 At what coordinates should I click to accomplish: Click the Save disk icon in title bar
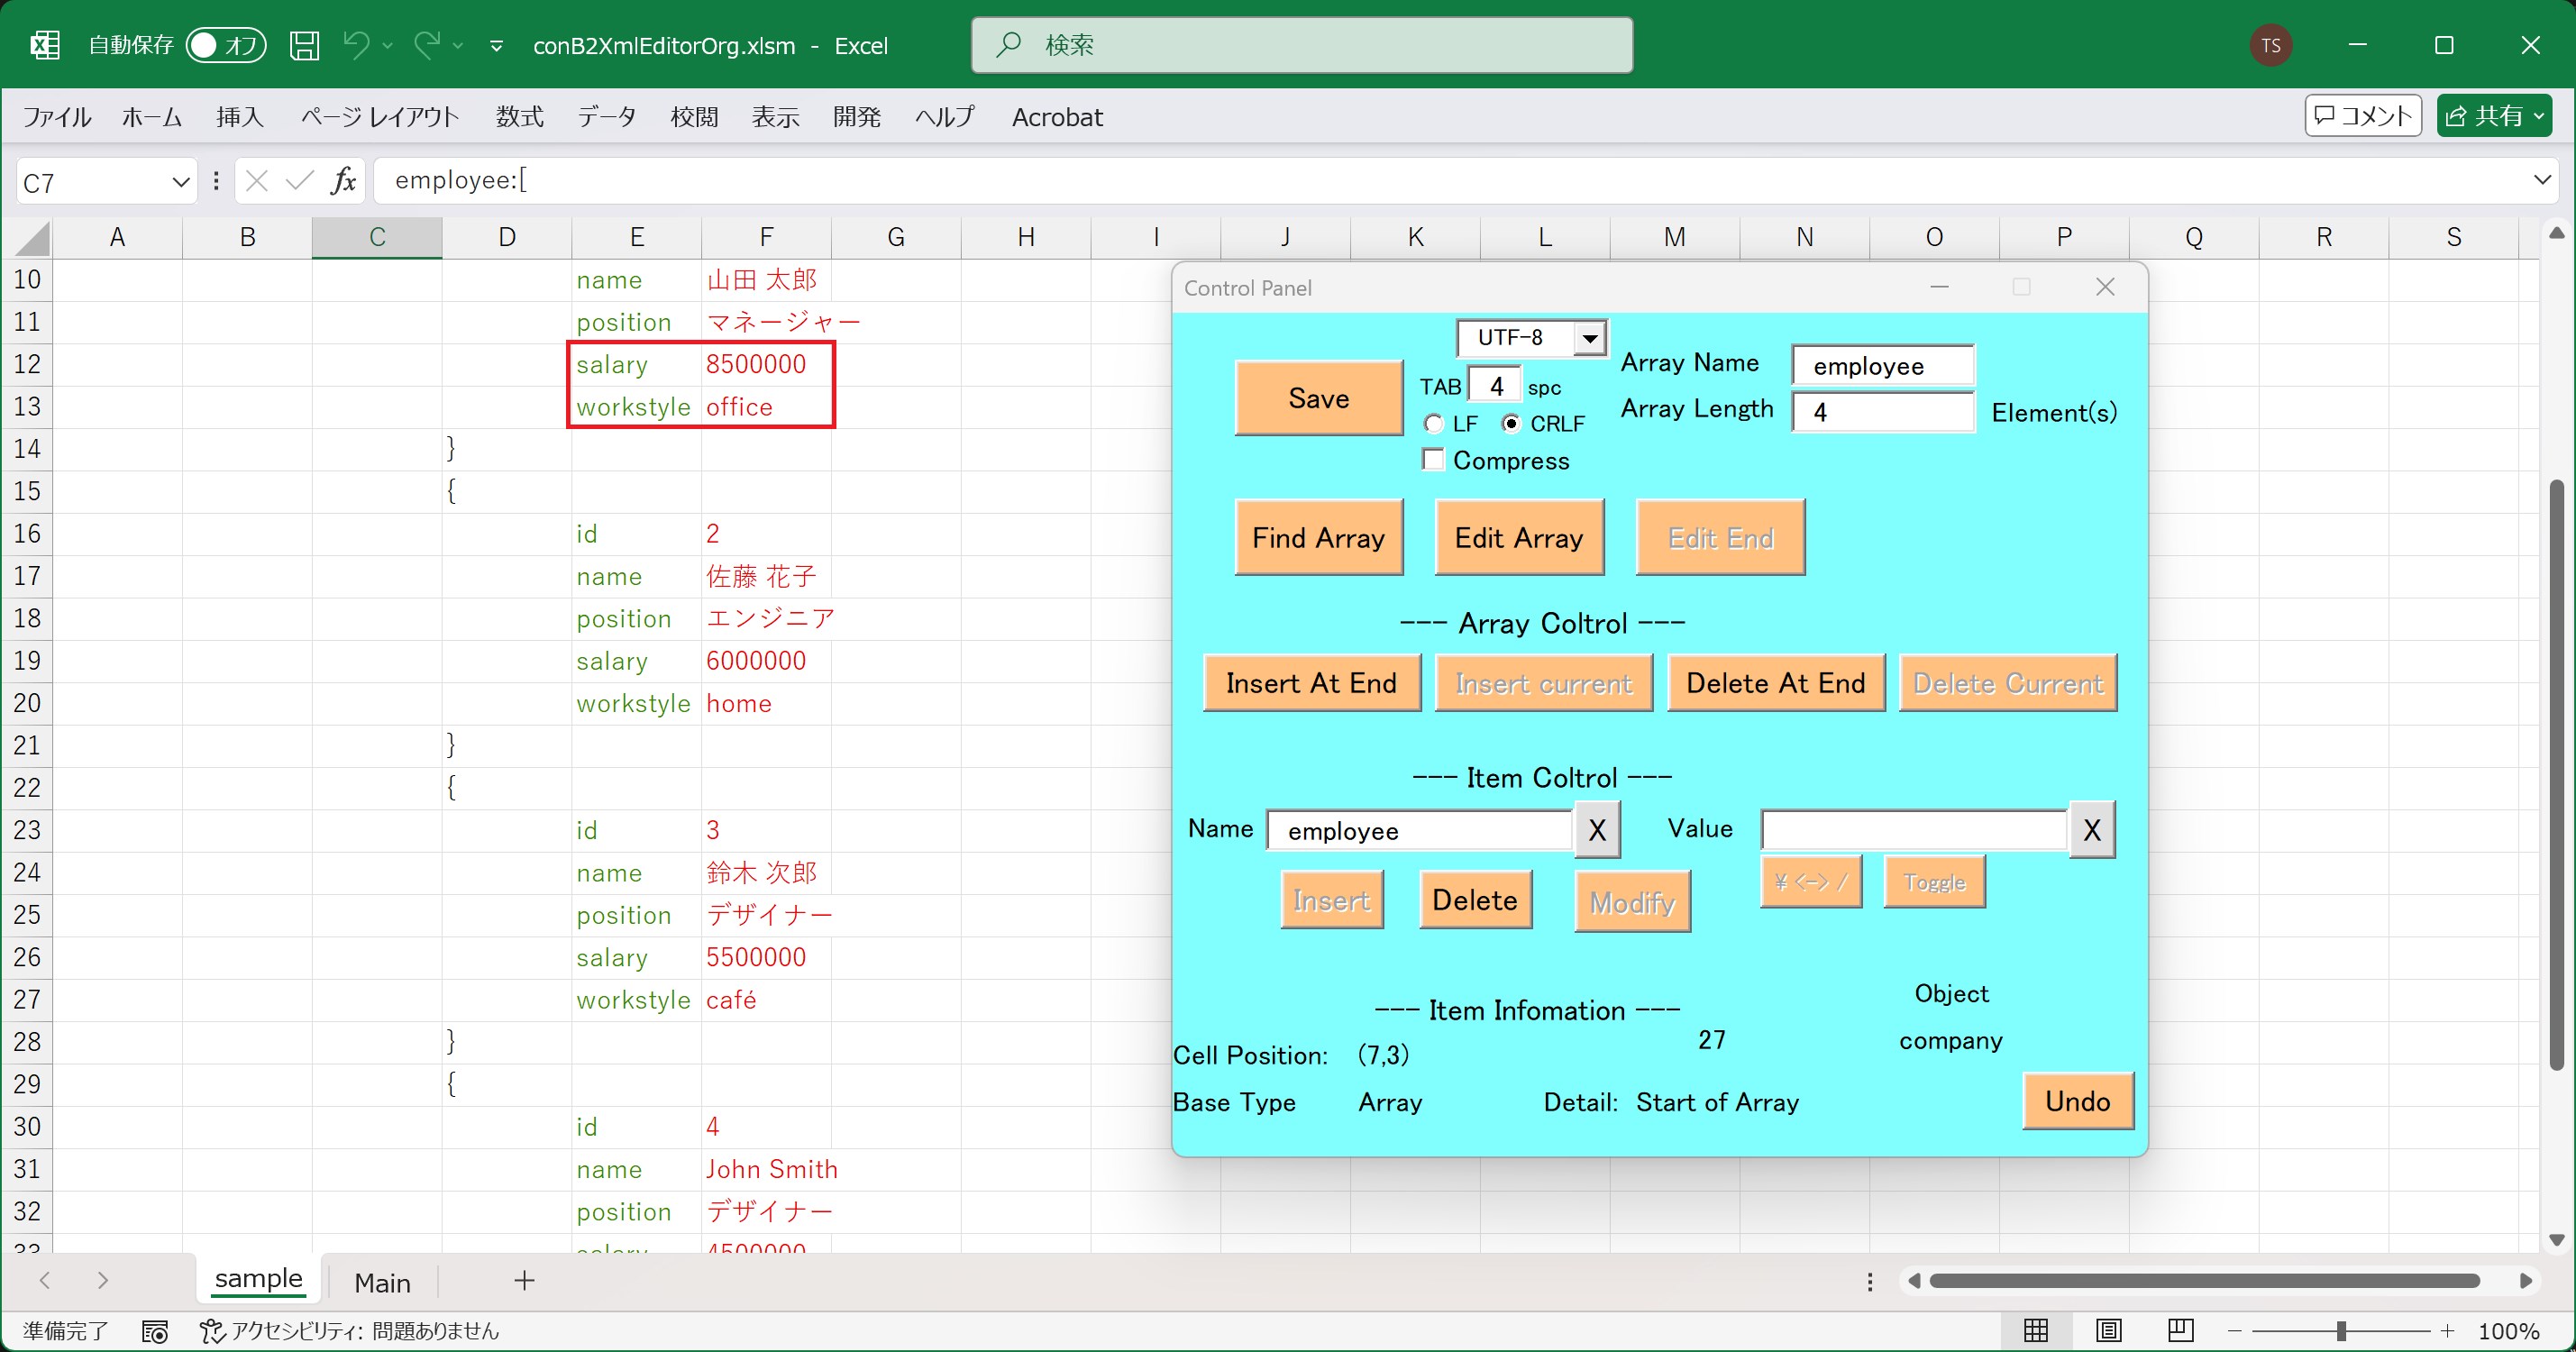(x=304, y=45)
